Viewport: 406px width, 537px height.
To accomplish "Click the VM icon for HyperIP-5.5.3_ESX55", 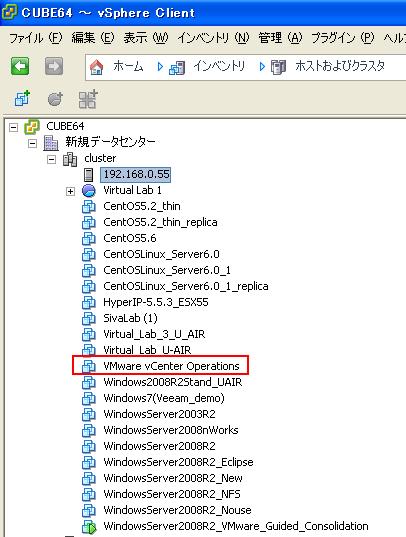I will pos(89,303).
